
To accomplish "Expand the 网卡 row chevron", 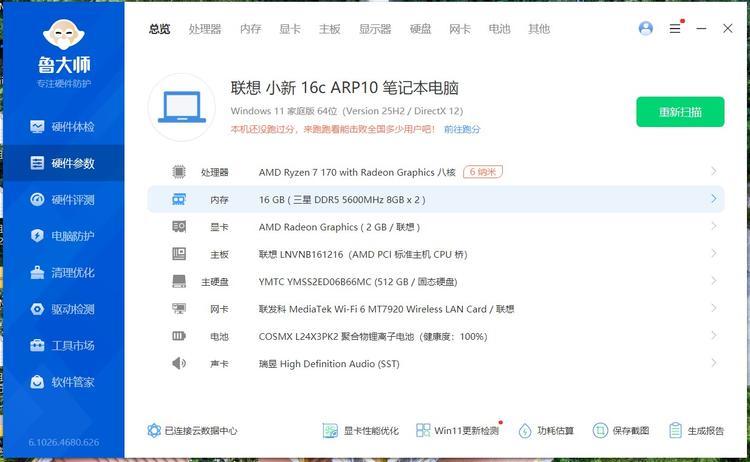I will pos(714,308).
